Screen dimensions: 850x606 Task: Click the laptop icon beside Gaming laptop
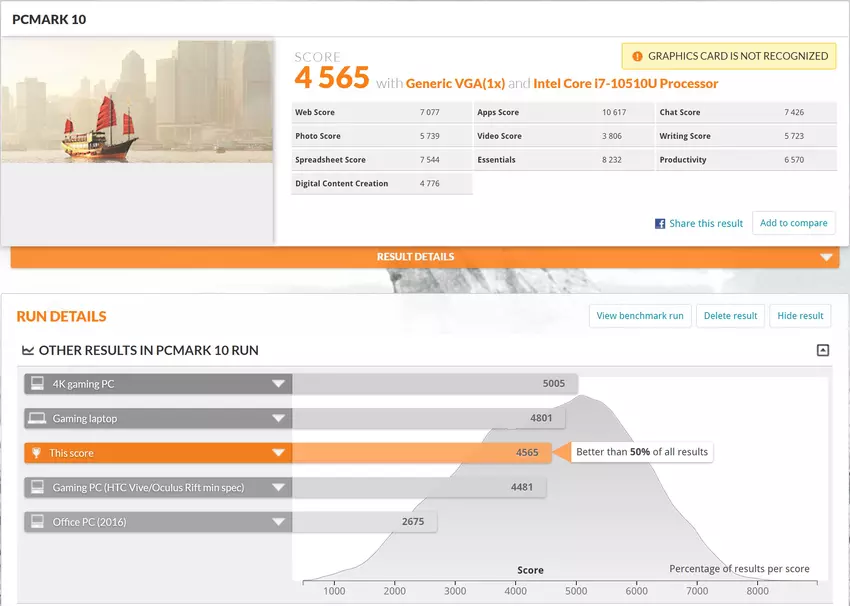(37, 418)
